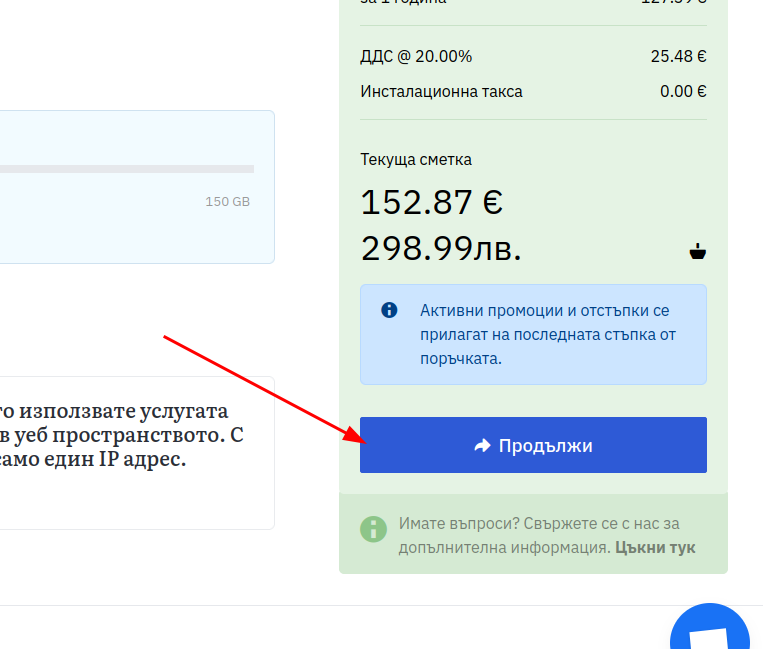The image size is (763, 649).
Task: Click the 298.99лв. total price
Action: [x=441, y=249]
